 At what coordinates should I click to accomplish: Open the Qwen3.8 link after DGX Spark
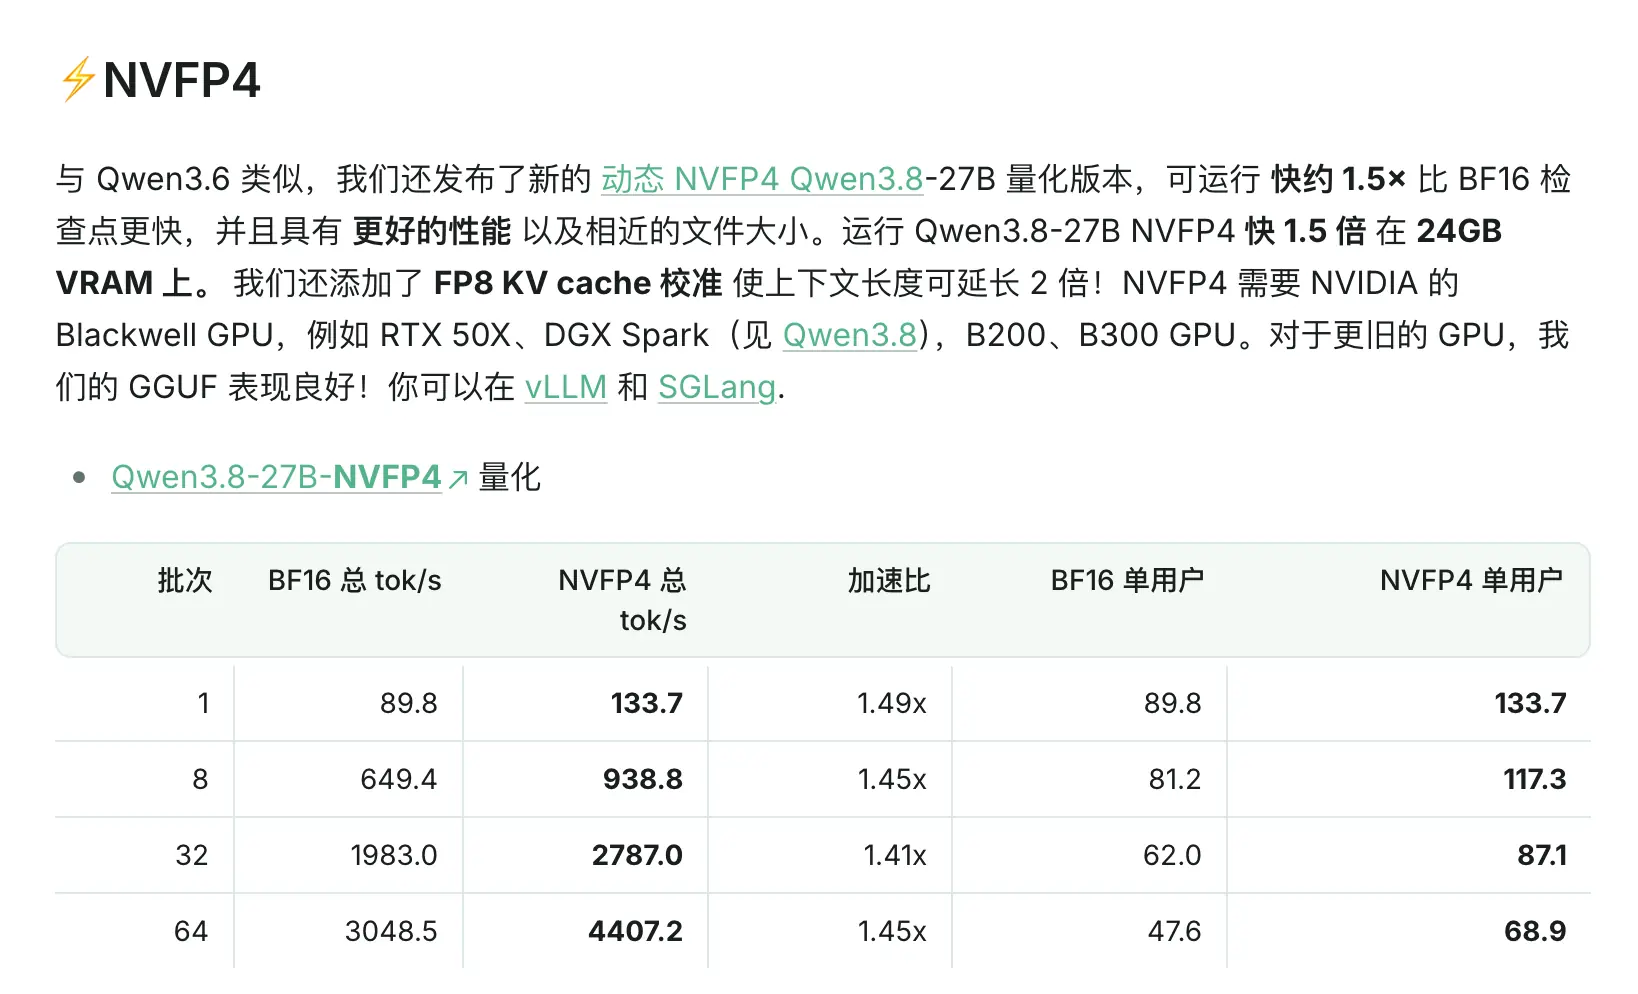[x=850, y=335]
